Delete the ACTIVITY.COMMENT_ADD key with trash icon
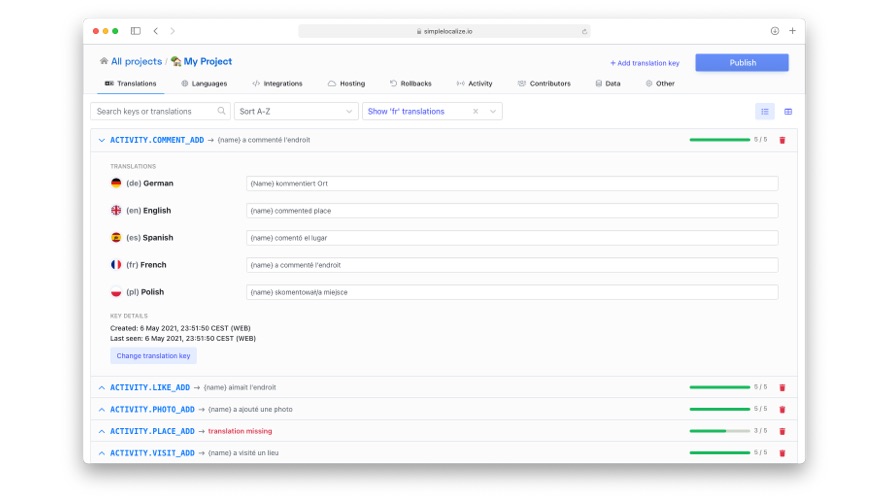This screenshot has height=500, width=890. point(782,140)
